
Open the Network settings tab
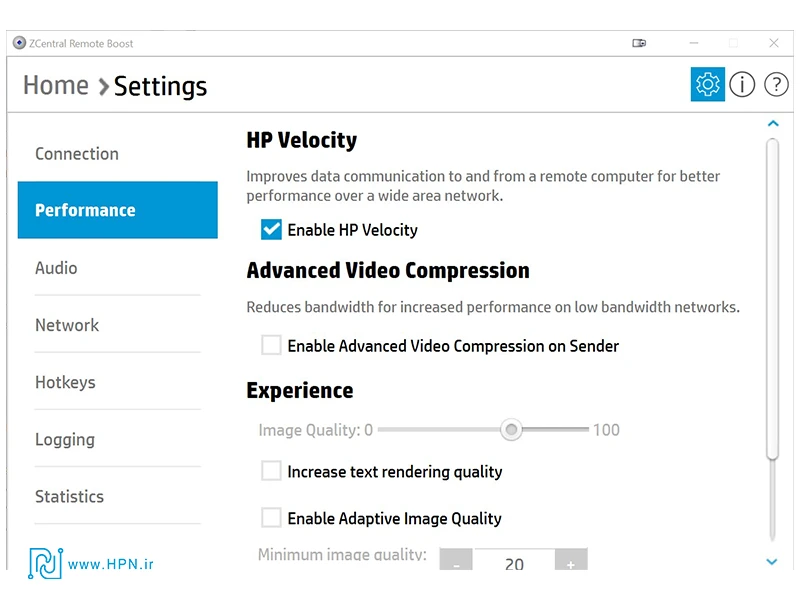[x=67, y=325]
